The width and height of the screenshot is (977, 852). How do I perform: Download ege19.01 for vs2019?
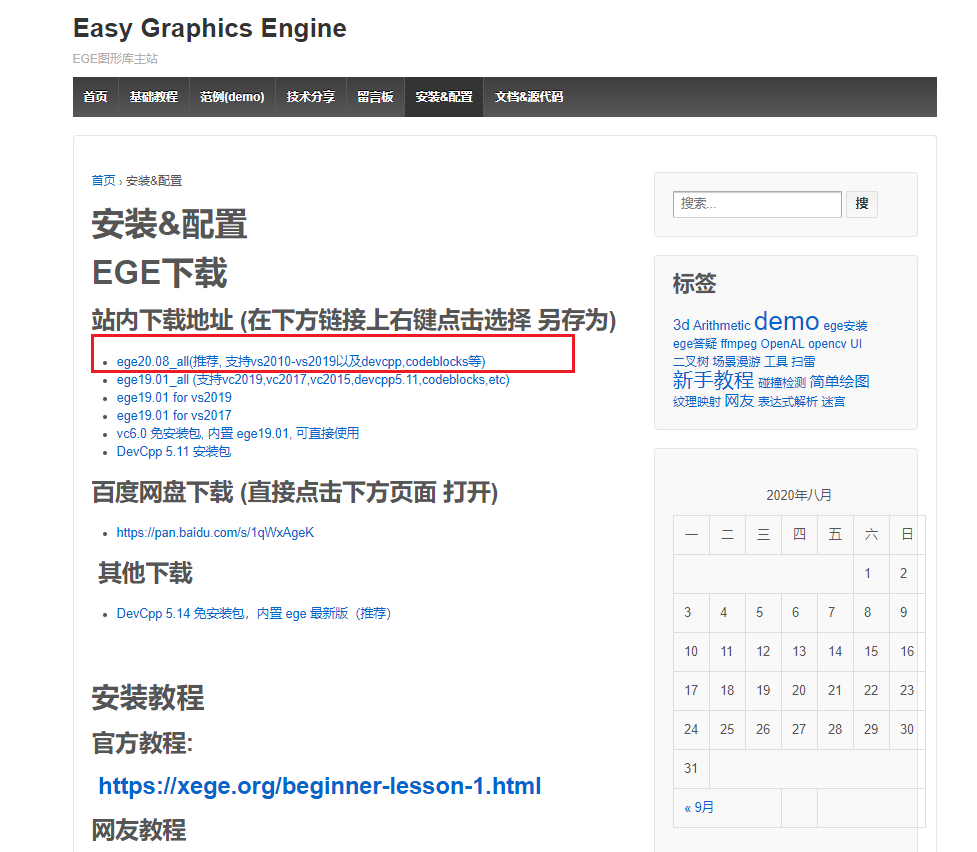(x=171, y=397)
